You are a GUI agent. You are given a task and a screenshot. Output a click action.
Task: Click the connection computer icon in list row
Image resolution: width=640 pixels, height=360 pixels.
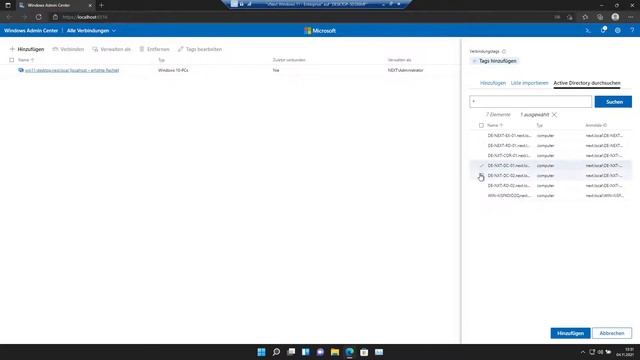[21, 70]
